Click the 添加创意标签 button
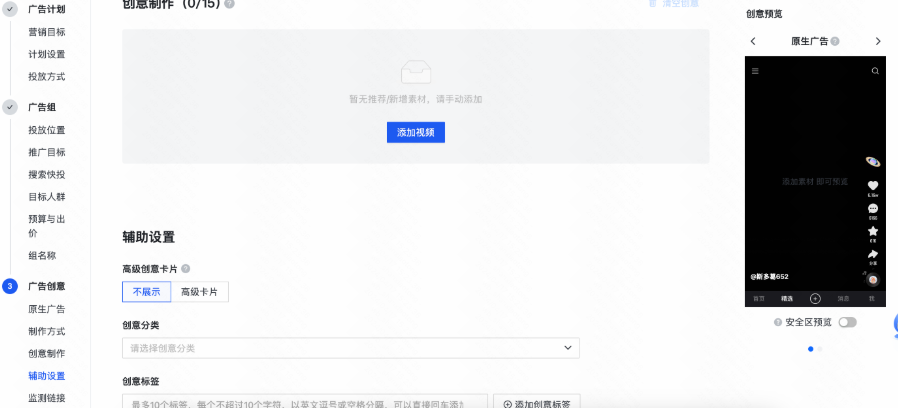This screenshot has width=898, height=408. tap(537, 401)
